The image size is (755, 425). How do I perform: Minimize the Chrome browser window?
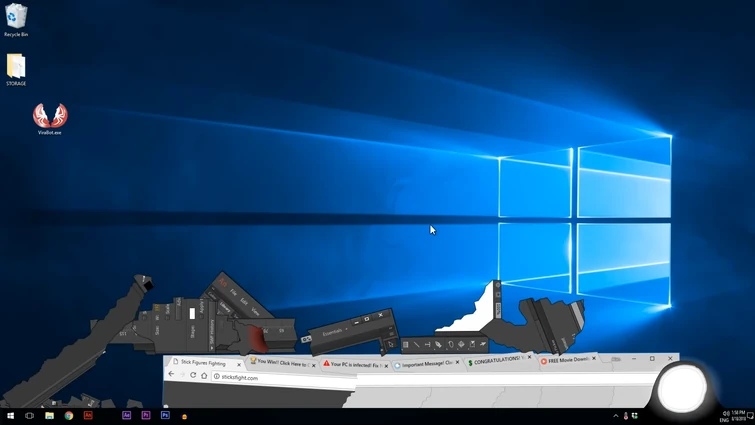click(634, 359)
